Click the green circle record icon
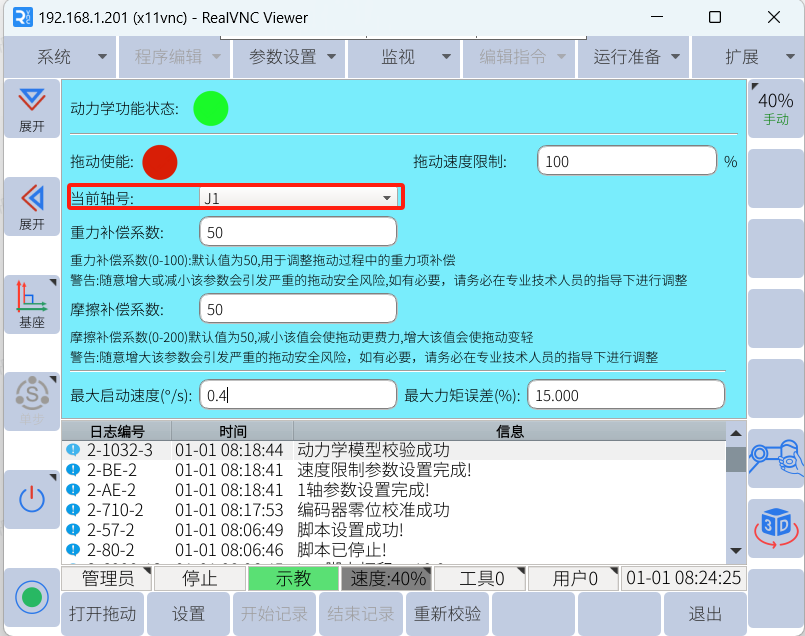 pos(32,597)
